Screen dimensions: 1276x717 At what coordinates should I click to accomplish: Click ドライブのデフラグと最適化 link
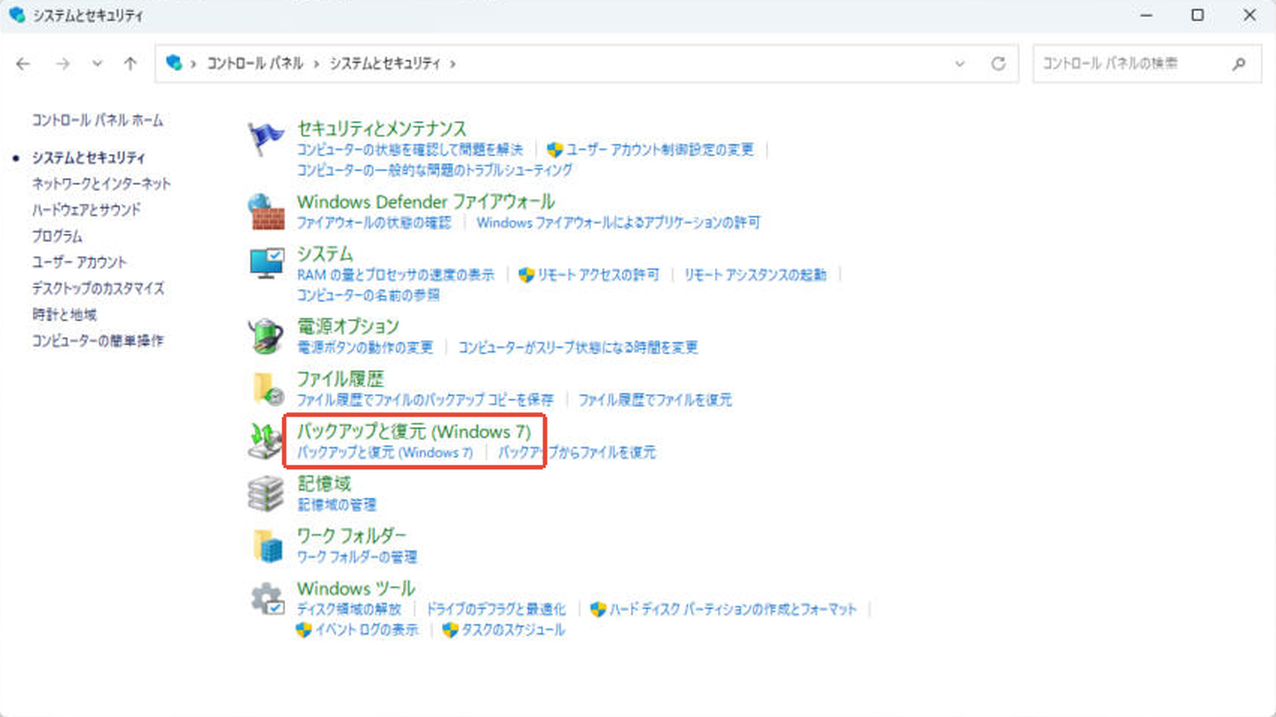point(496,608)
